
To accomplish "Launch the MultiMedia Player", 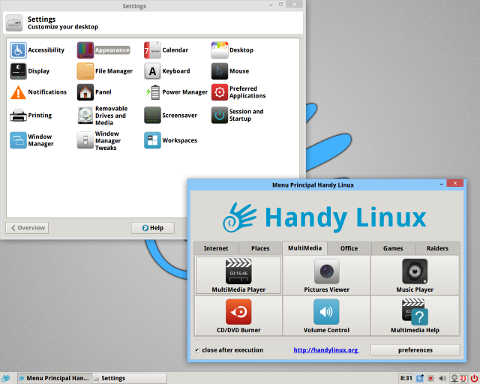I will pyautogui.click(x=239, y=275).
